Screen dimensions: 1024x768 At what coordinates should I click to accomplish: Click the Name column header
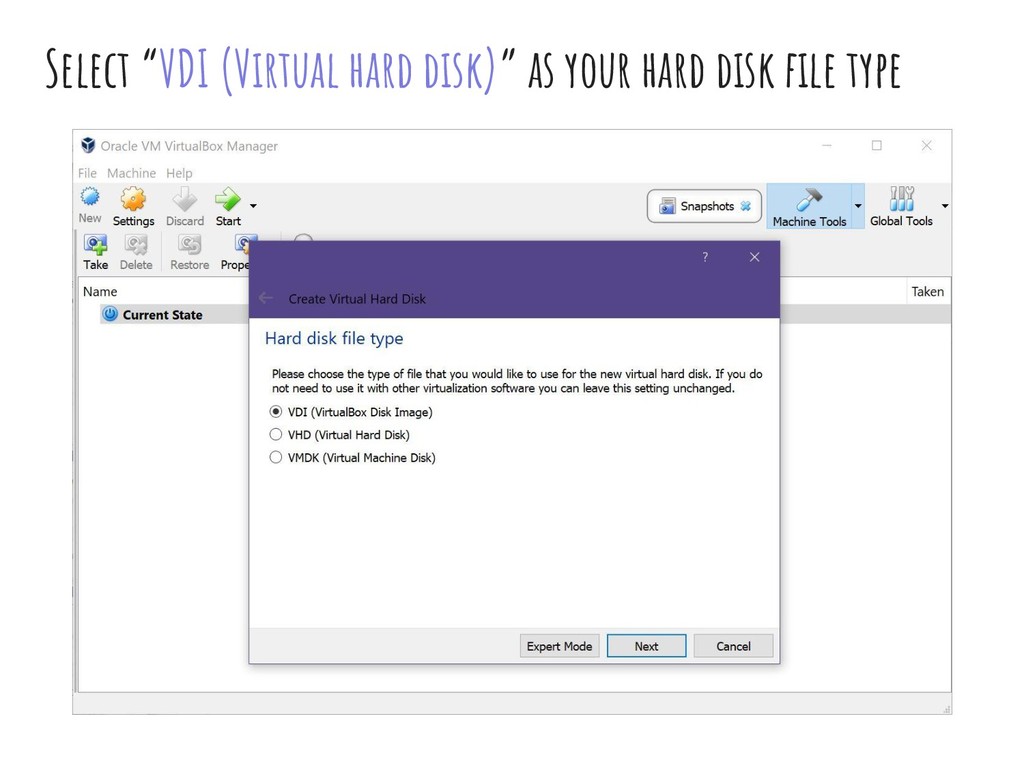click(x=100, y=291)
